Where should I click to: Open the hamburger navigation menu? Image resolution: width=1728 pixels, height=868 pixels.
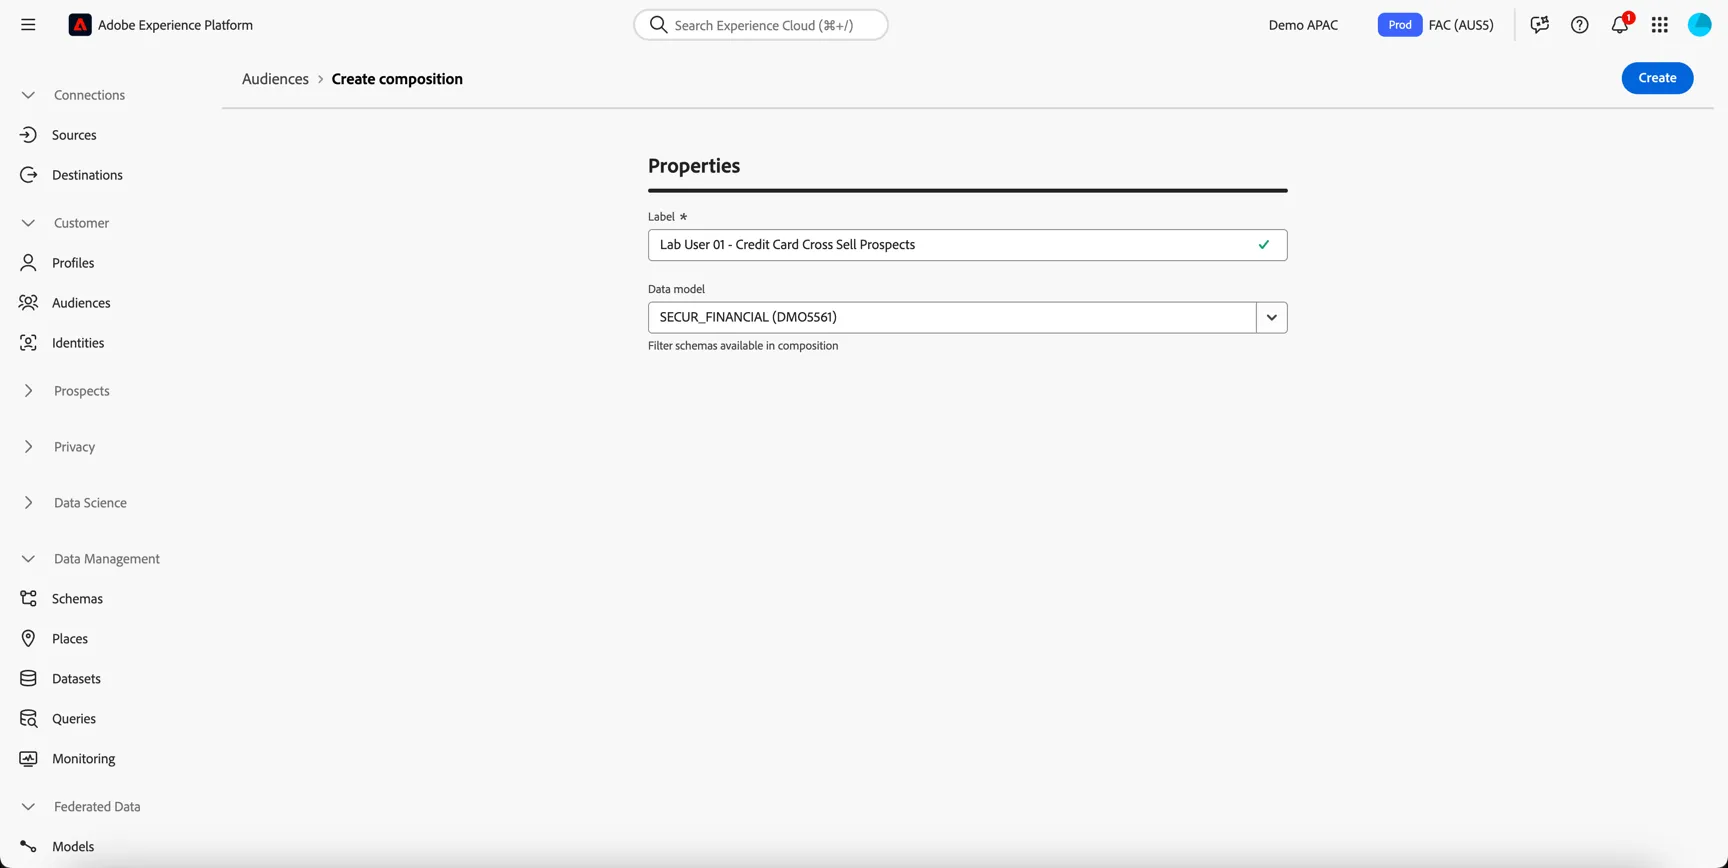(x=28, y=25)
